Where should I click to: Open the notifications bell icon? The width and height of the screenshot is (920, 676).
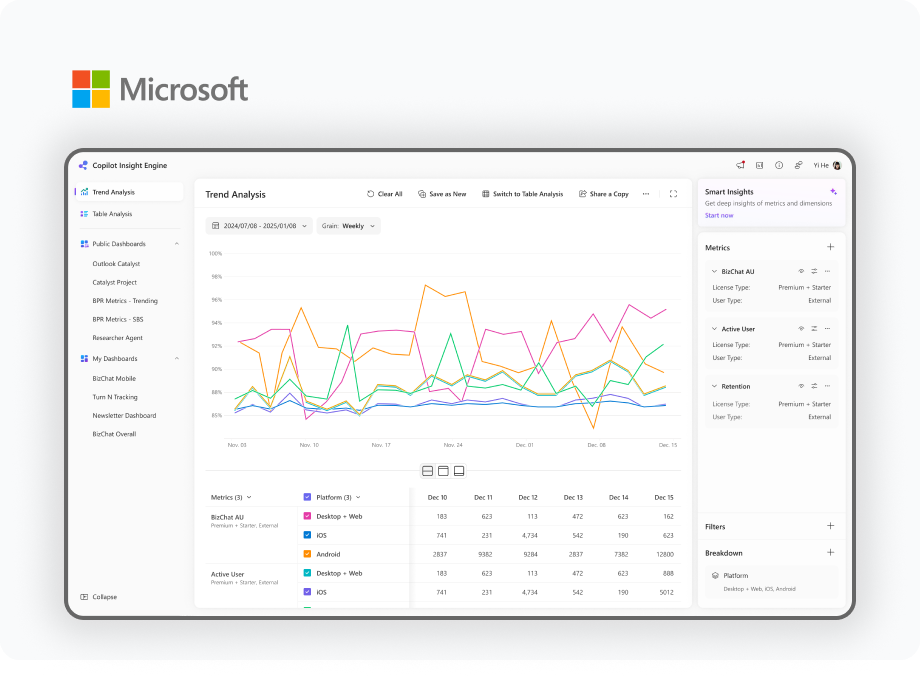tap(741, 165)
